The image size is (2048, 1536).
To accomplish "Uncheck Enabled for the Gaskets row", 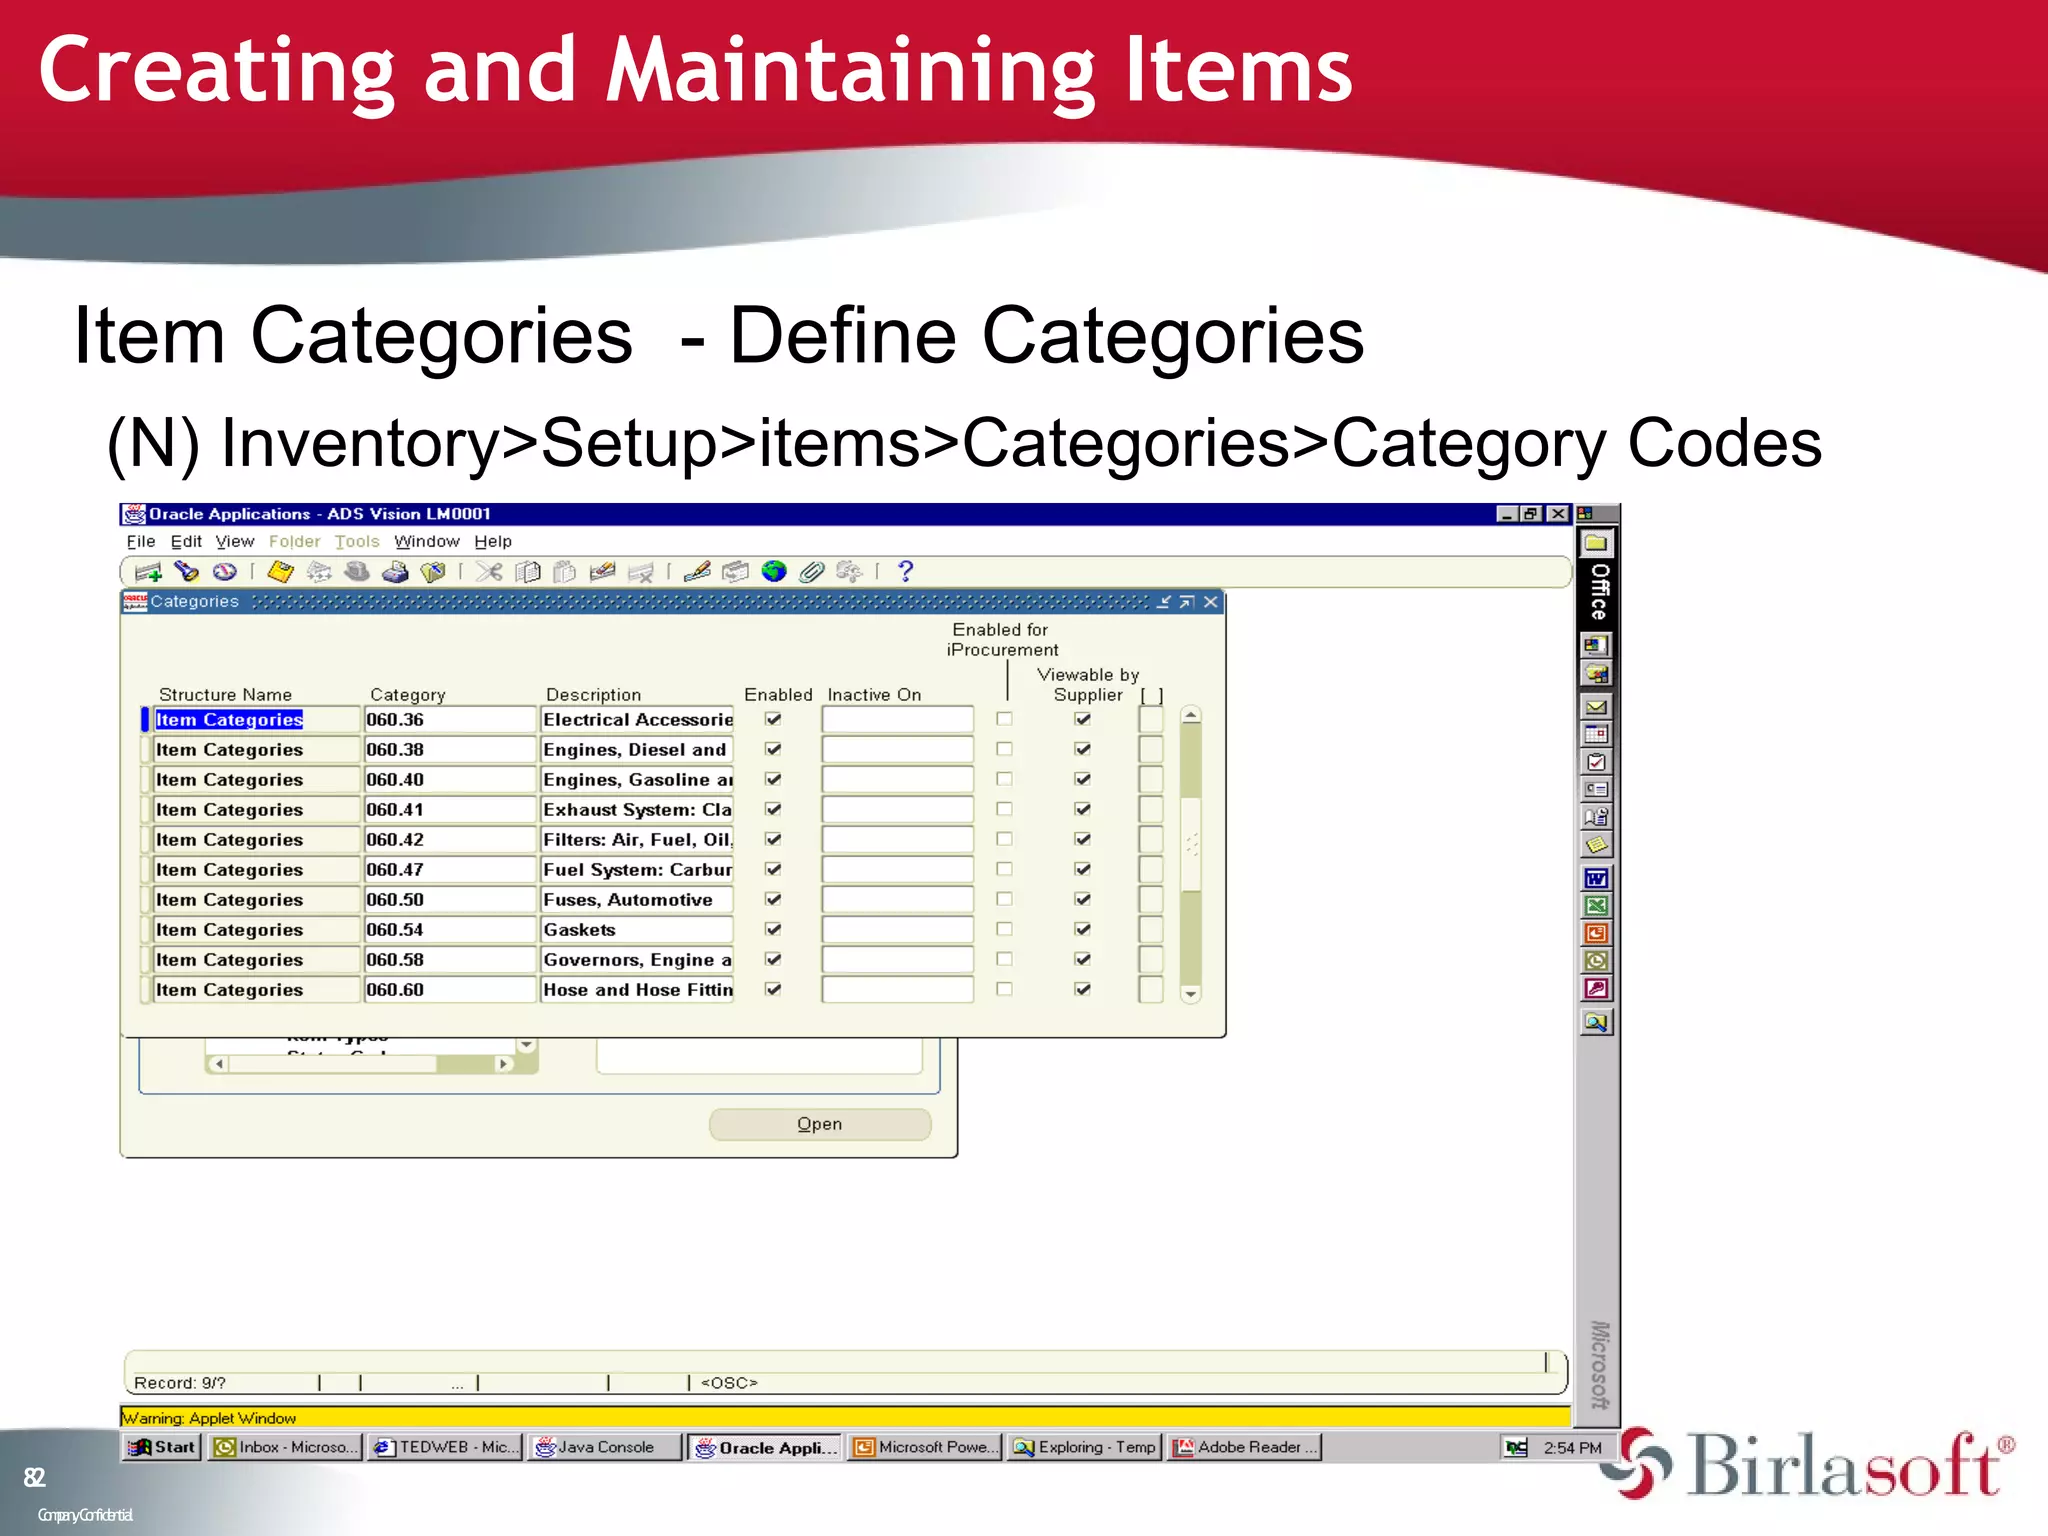I will [773, 929].
